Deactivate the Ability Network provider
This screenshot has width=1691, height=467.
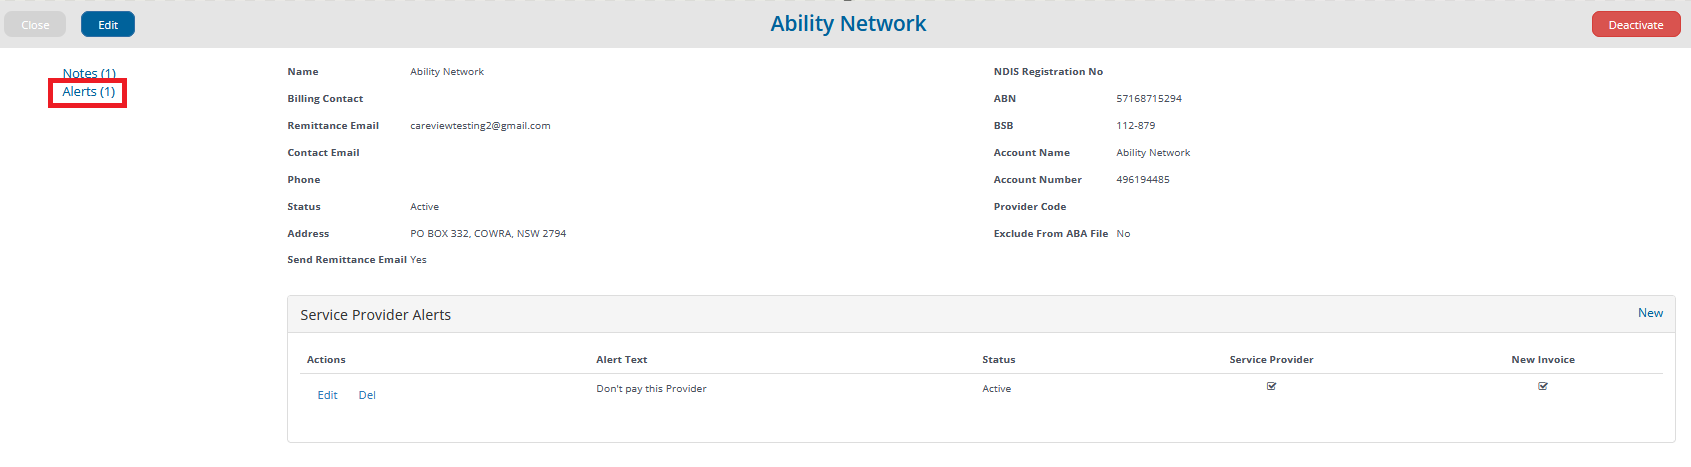1636,25
